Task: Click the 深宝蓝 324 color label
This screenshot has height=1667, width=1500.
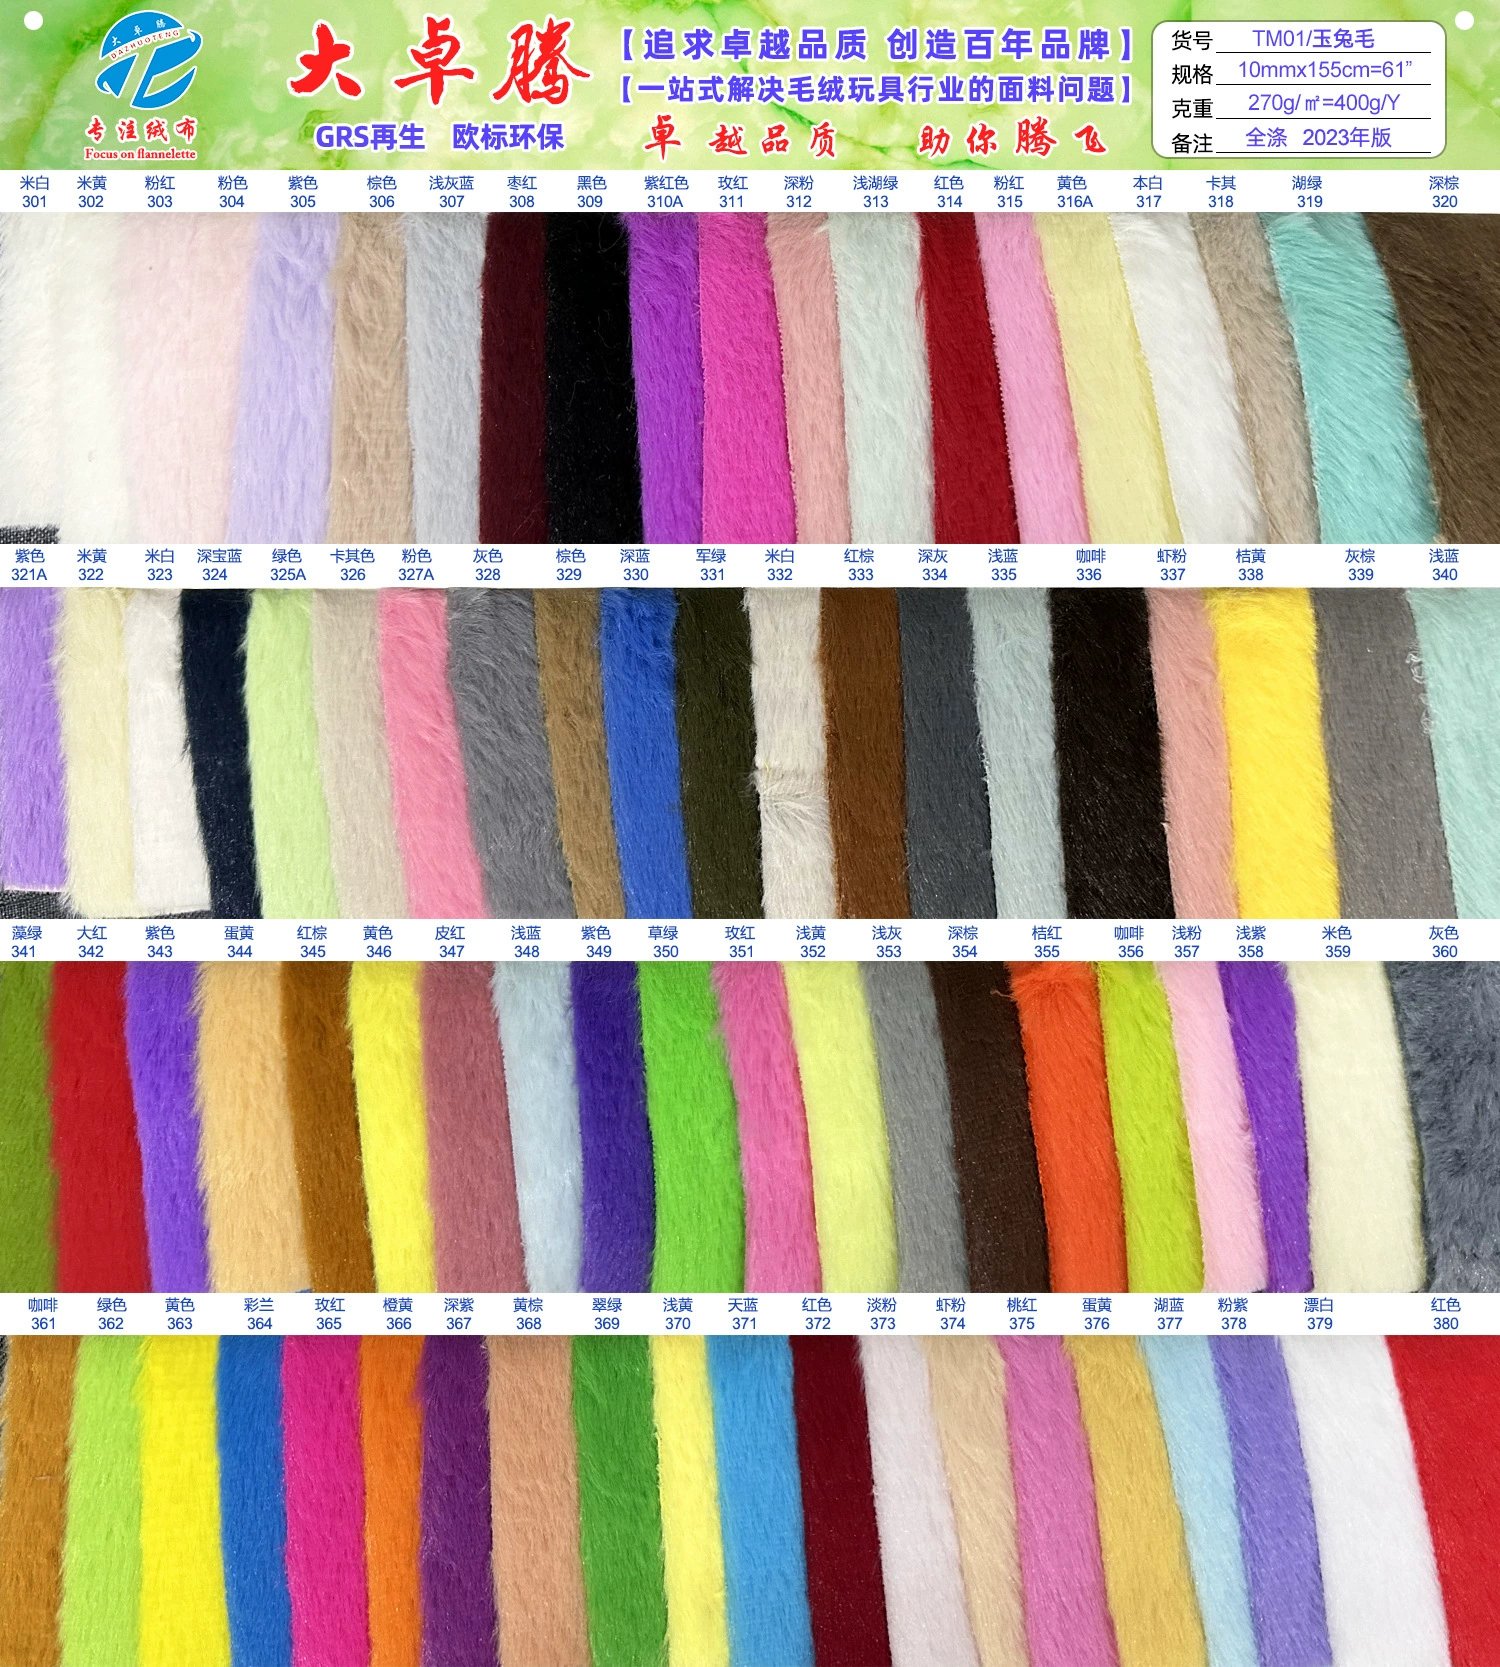Action: pyautogui.click(x=219, y=565)
